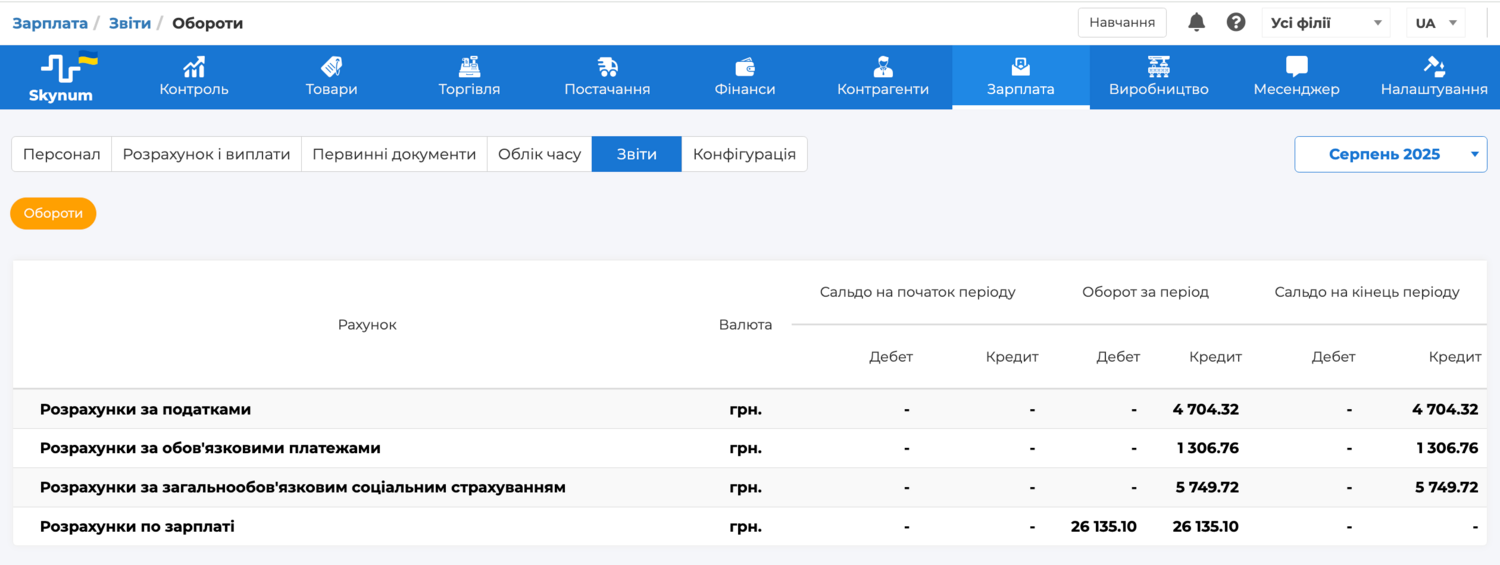The width and height of the screenshot is (1500, 565).
Task: Expand the Серпень 2025 period selector
Action: coord(1390,154)
